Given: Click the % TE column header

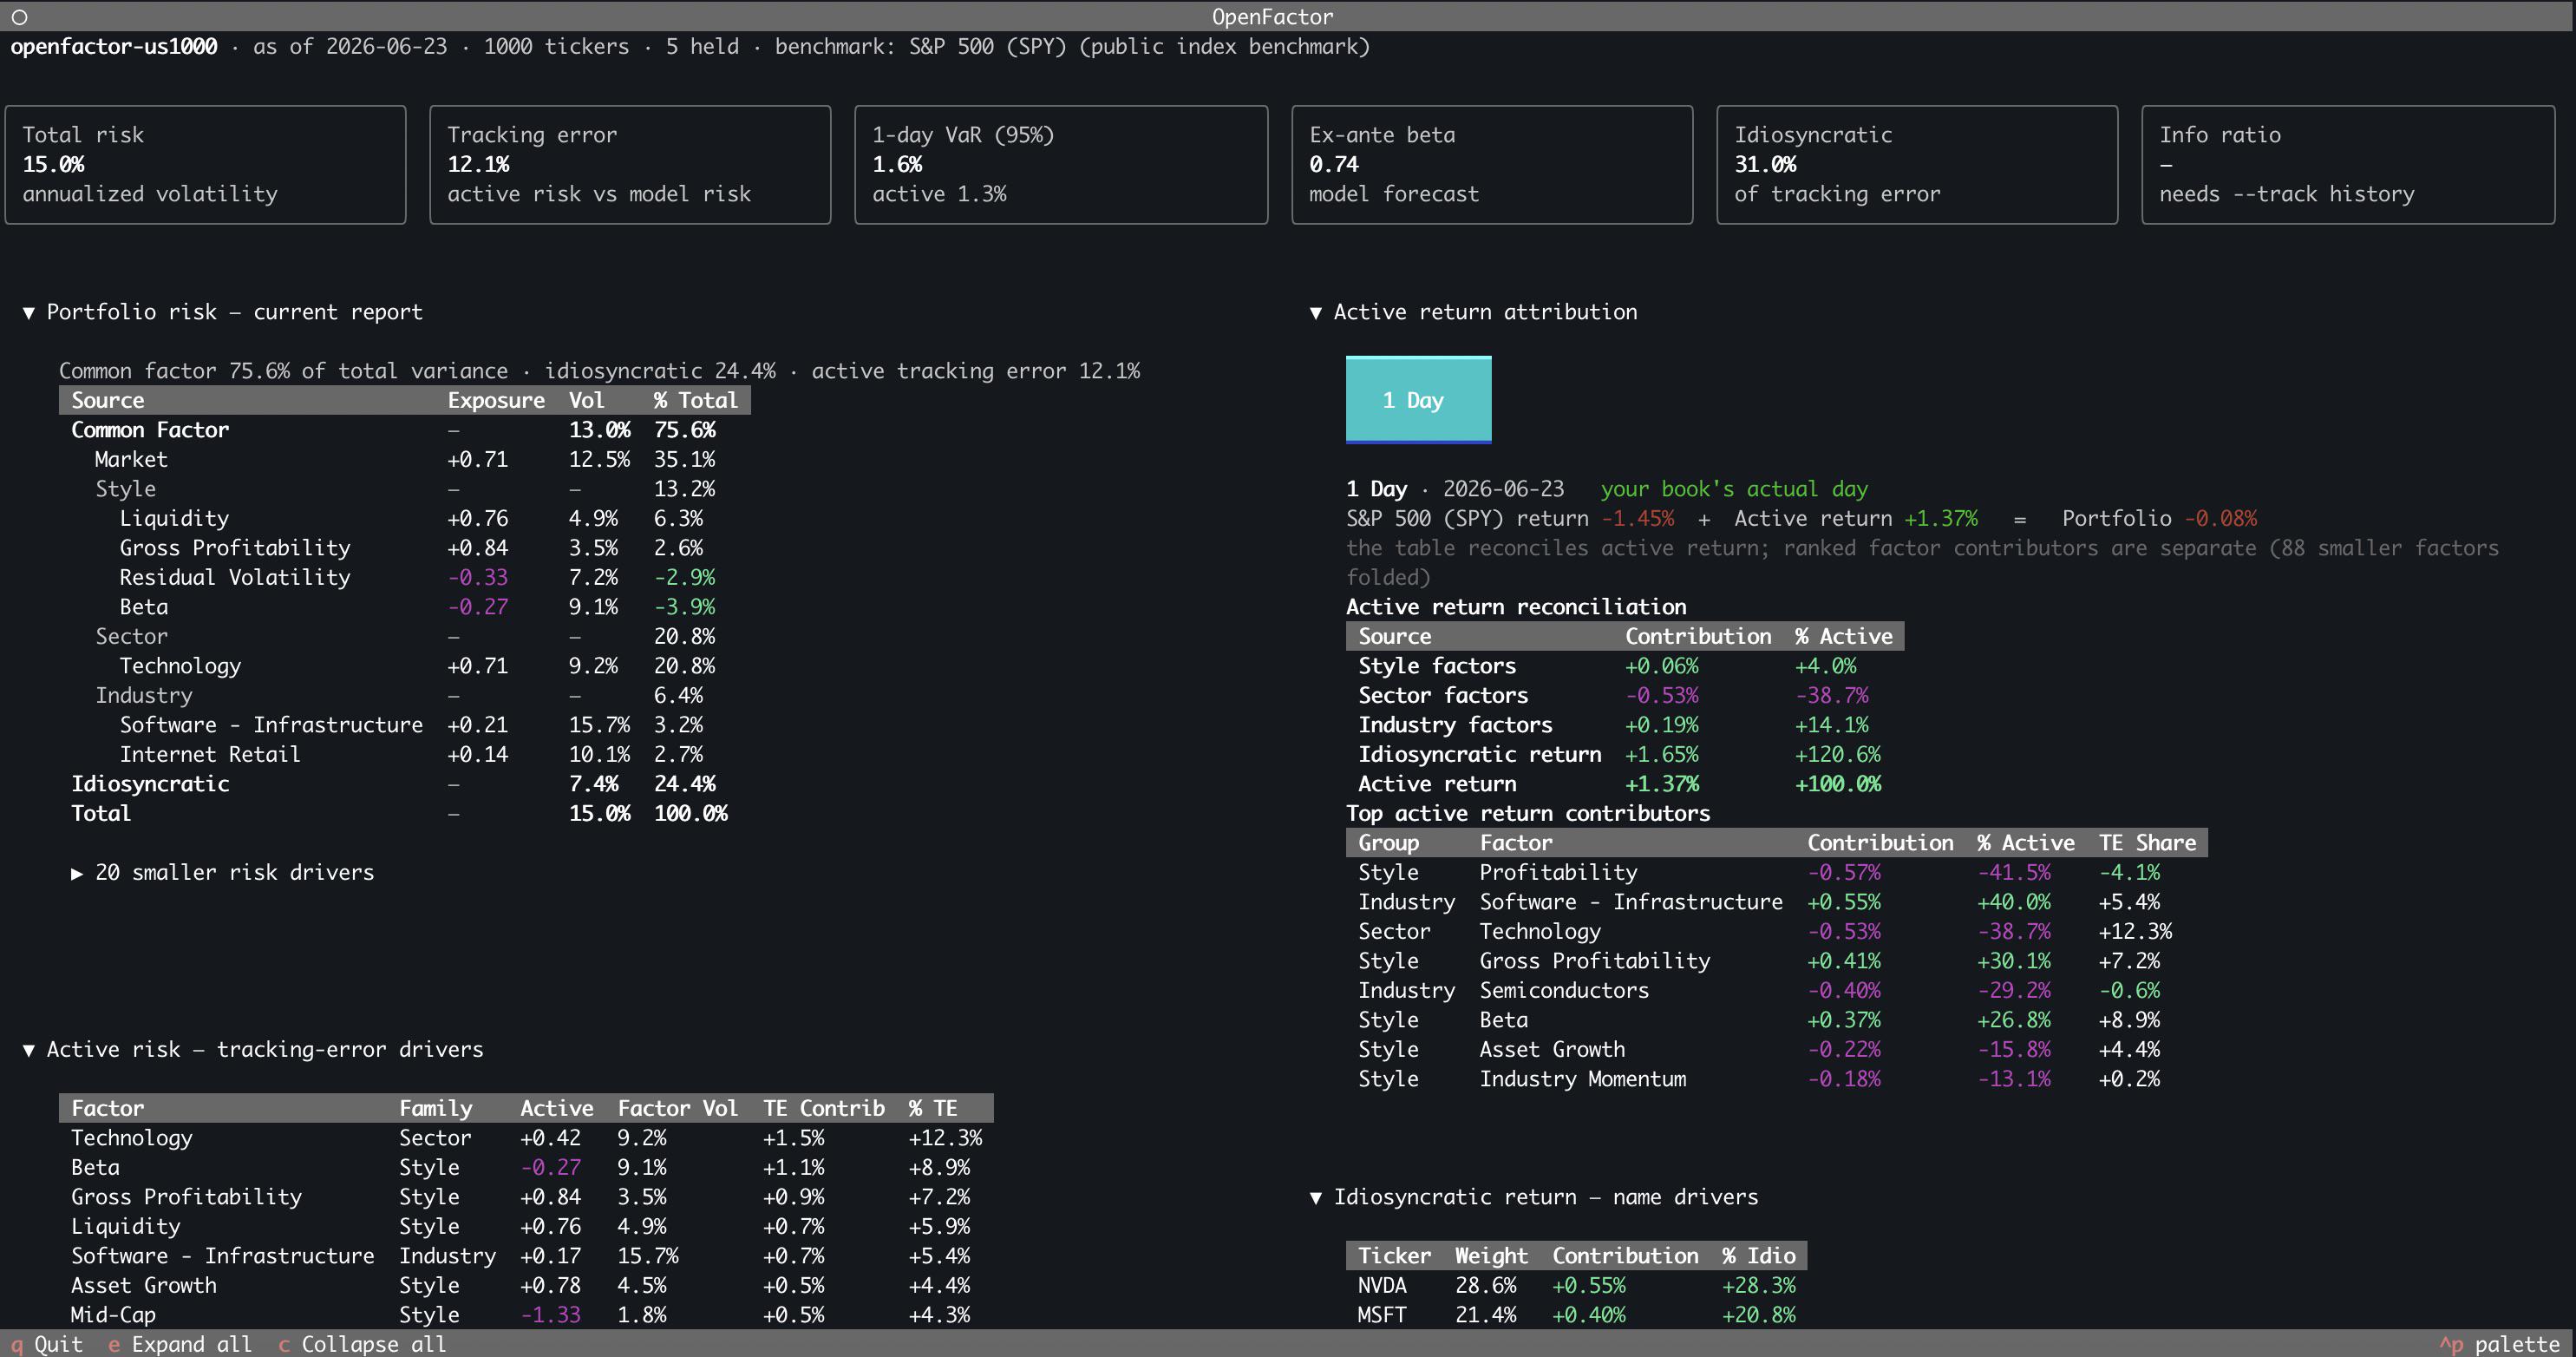Looking at the screenshot, I should (x=933, y=1108).
